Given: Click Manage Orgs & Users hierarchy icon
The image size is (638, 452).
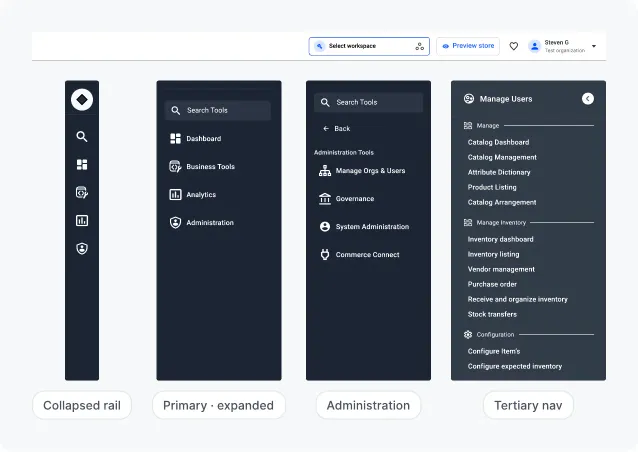Looking at the screenshot, I should click(x=325, y=171).
